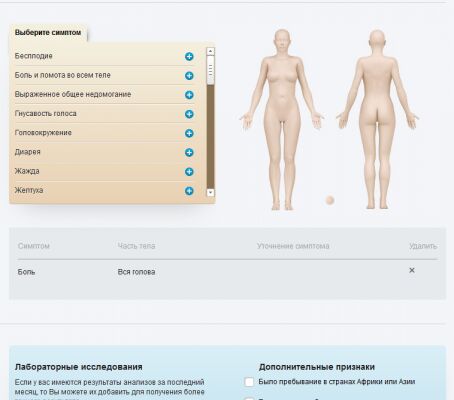The width and height of the screenshot is (454, 400).
Task: Select the Выберите симптом tab
Action: point(48,33)
